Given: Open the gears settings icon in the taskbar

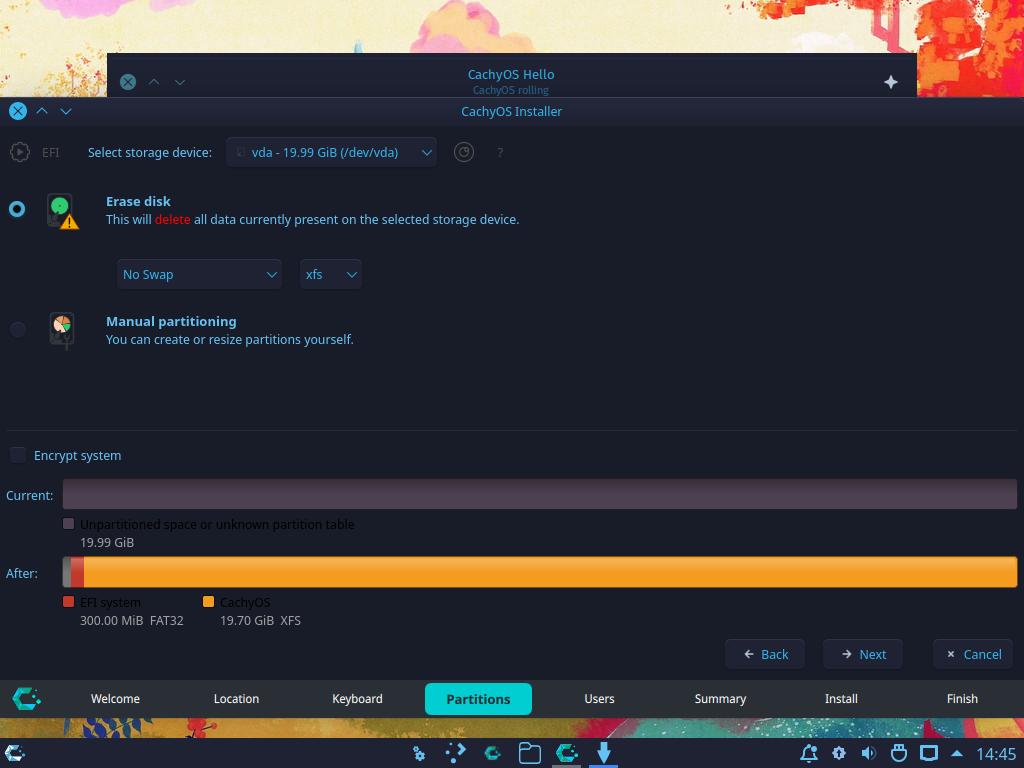Looking at the screenshot, I should coord(419,754).
